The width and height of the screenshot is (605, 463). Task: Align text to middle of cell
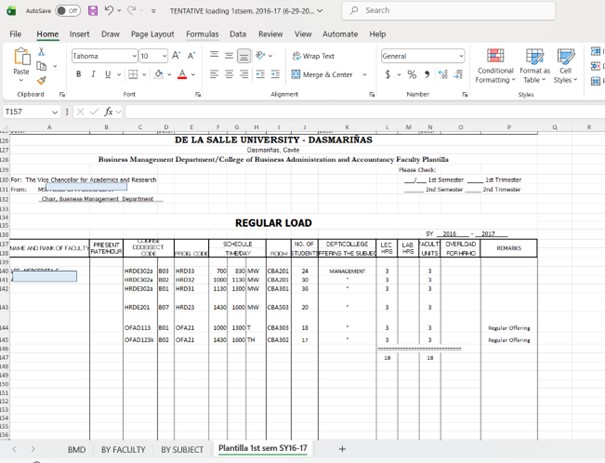point(229,56)
